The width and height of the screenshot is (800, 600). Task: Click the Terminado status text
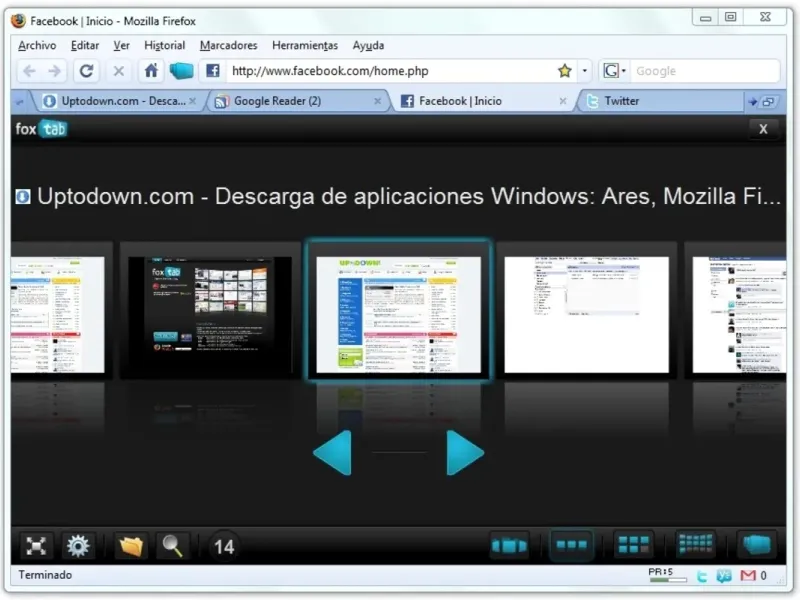pyautogui.click(x=45, y=575)
